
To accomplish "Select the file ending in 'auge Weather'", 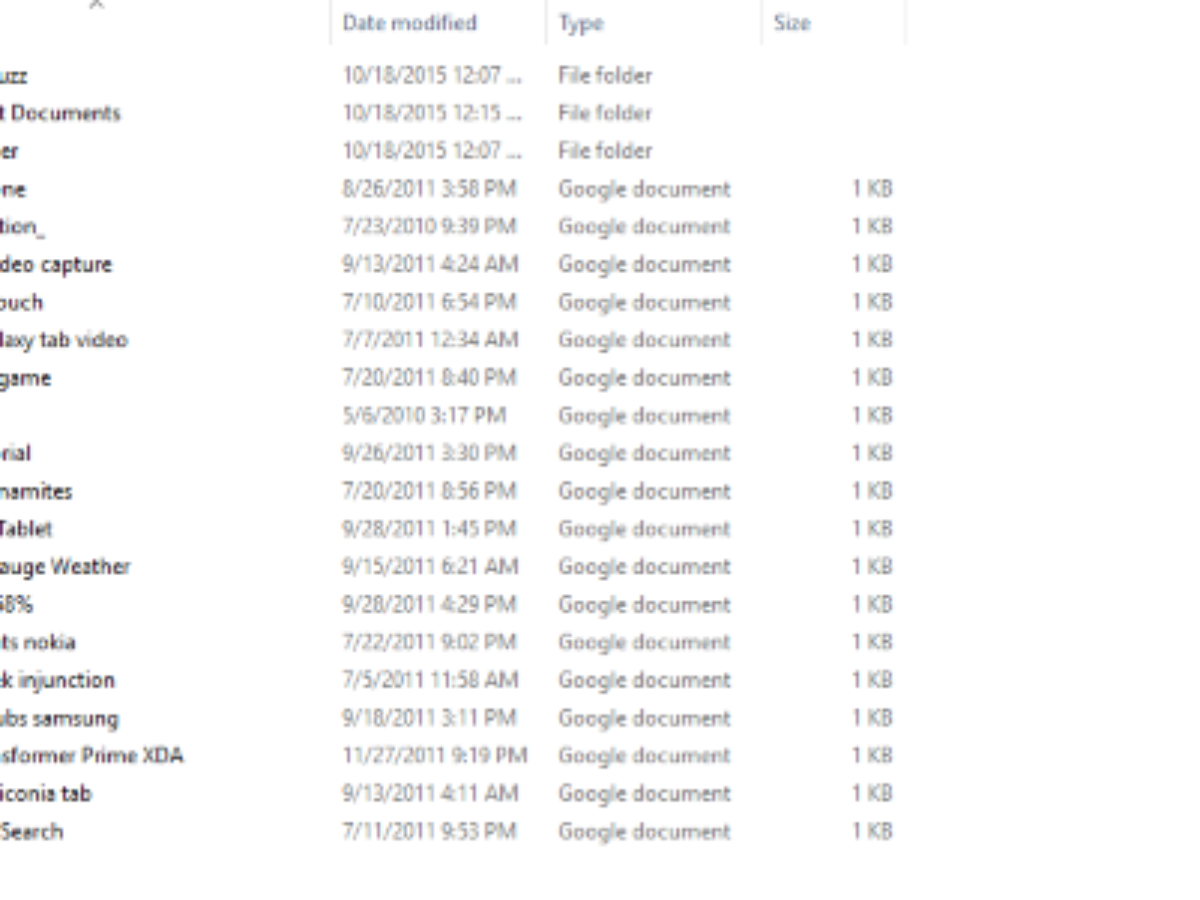I will 65,567.
